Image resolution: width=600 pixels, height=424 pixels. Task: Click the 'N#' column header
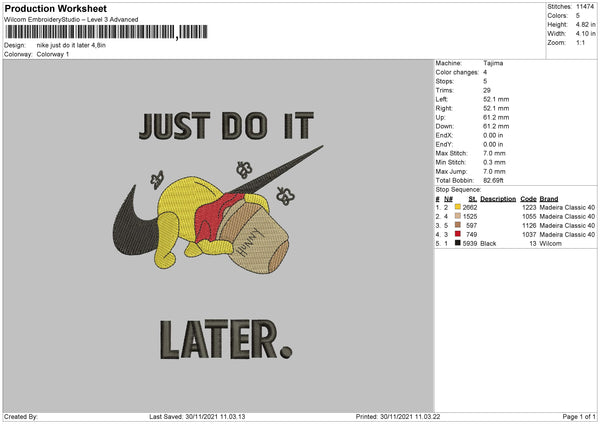[x=448, y=199]
